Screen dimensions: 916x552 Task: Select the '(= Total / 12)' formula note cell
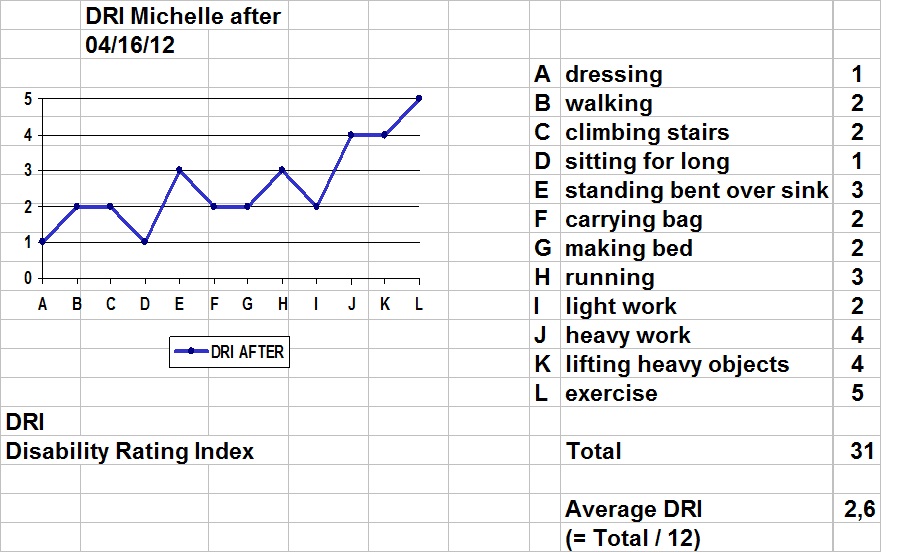click(x=696, y=538)
